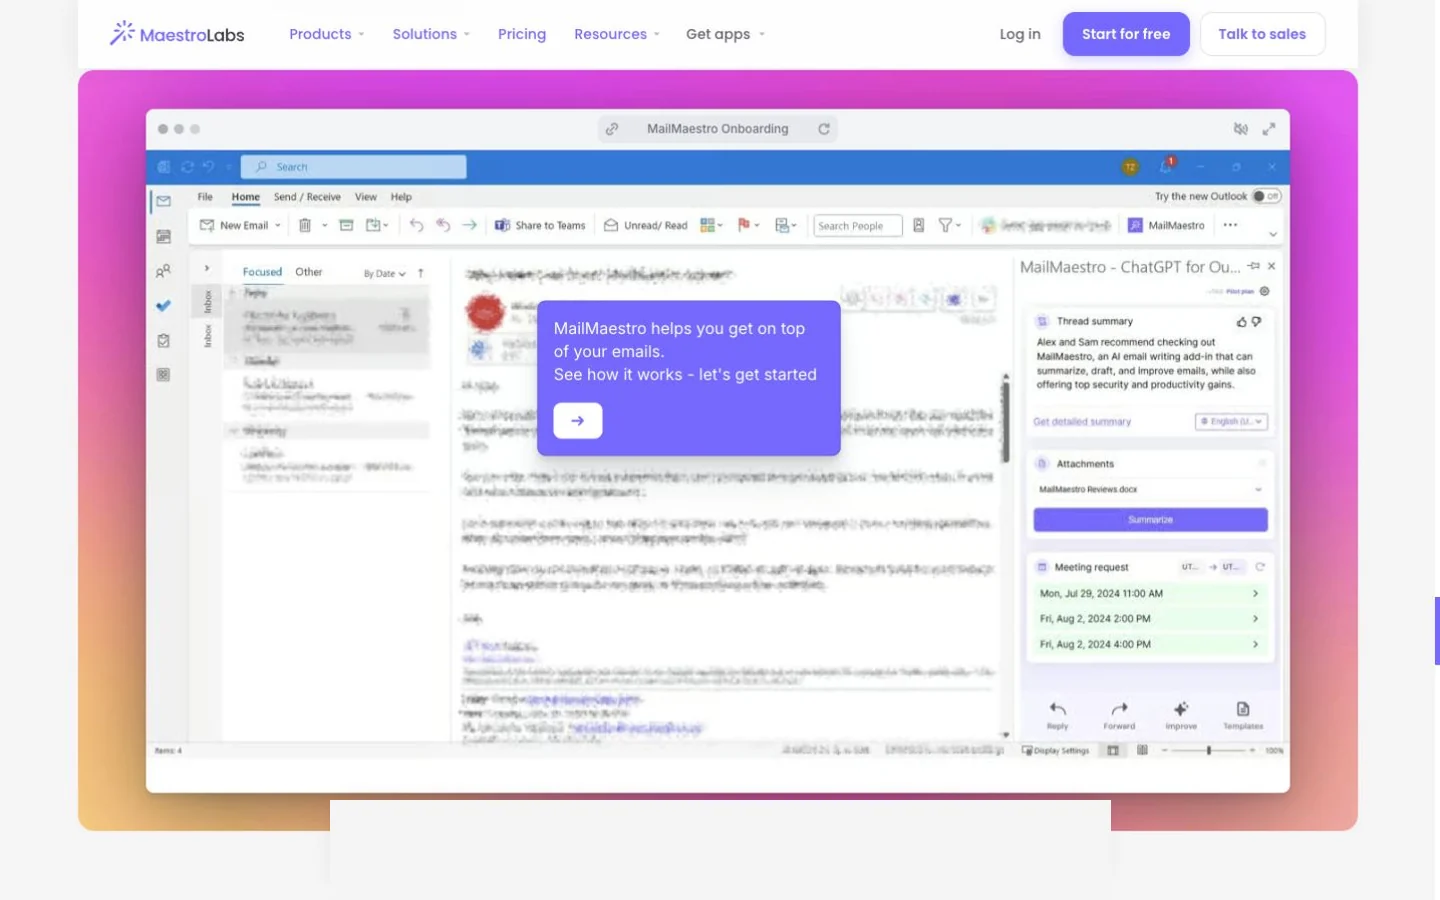Open the By Date sort dropdown
Image resolution: width=1440 pixels, height=900 pixels.
385,273
